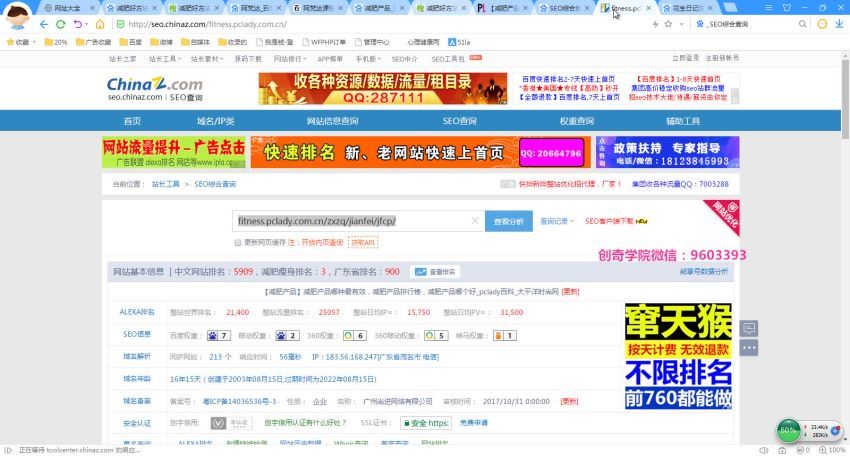
Task: Click the green security shield in address bar
Action: (x=120, y=24)
